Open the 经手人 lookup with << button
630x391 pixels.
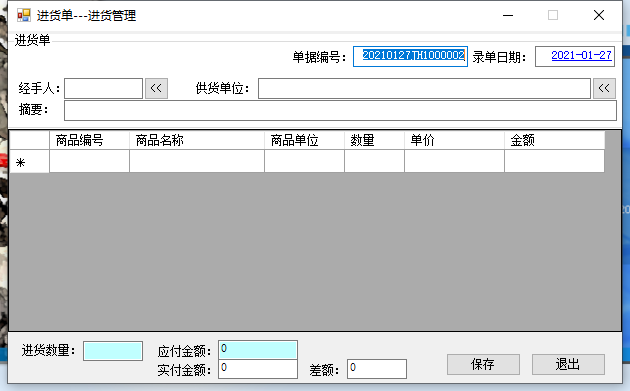point(156,88)
